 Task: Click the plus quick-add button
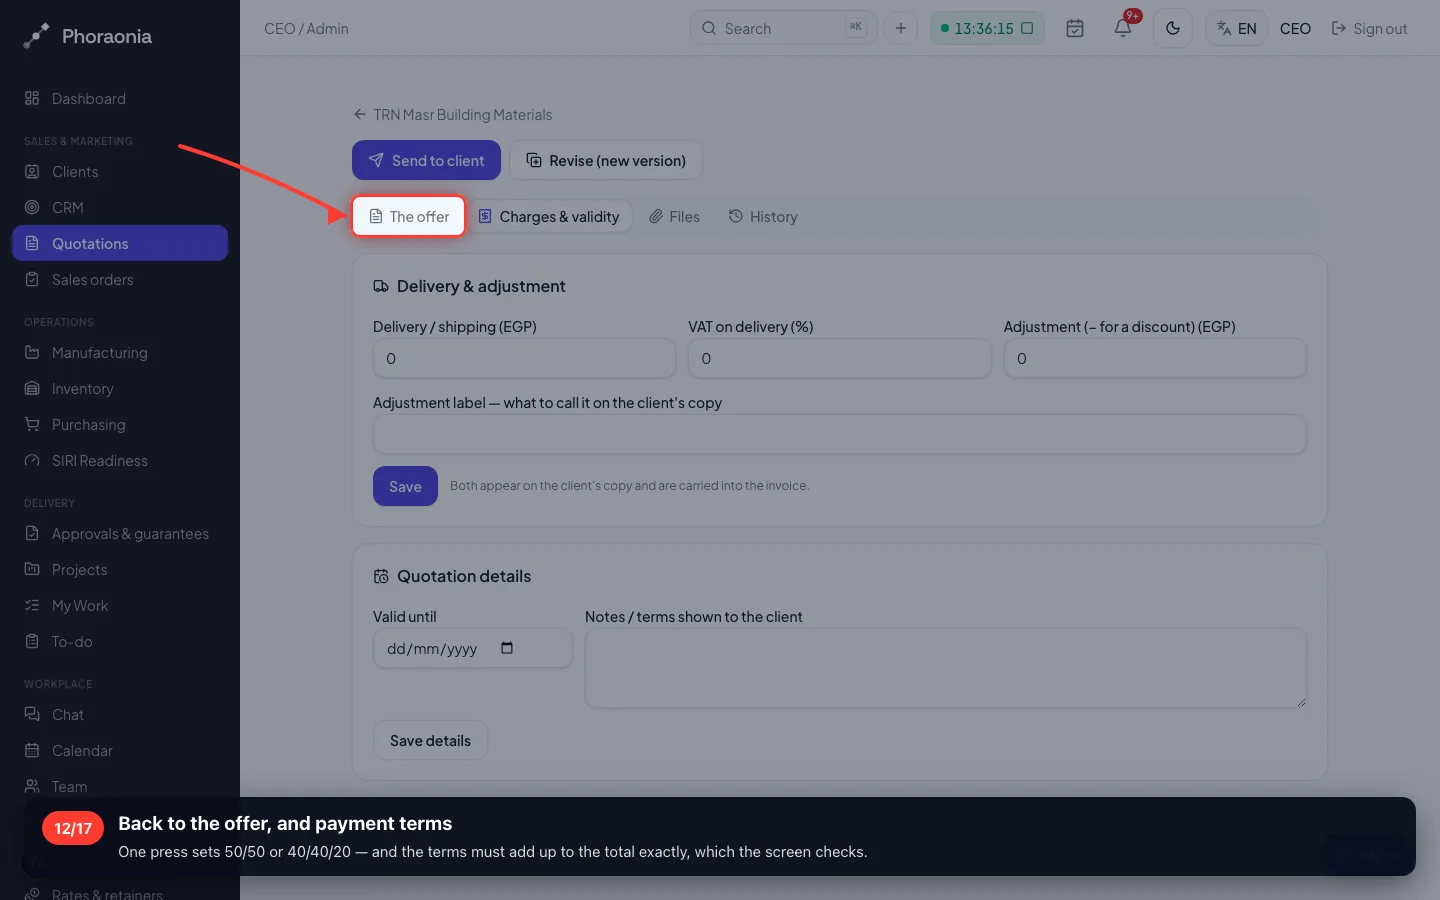[901, 28]
